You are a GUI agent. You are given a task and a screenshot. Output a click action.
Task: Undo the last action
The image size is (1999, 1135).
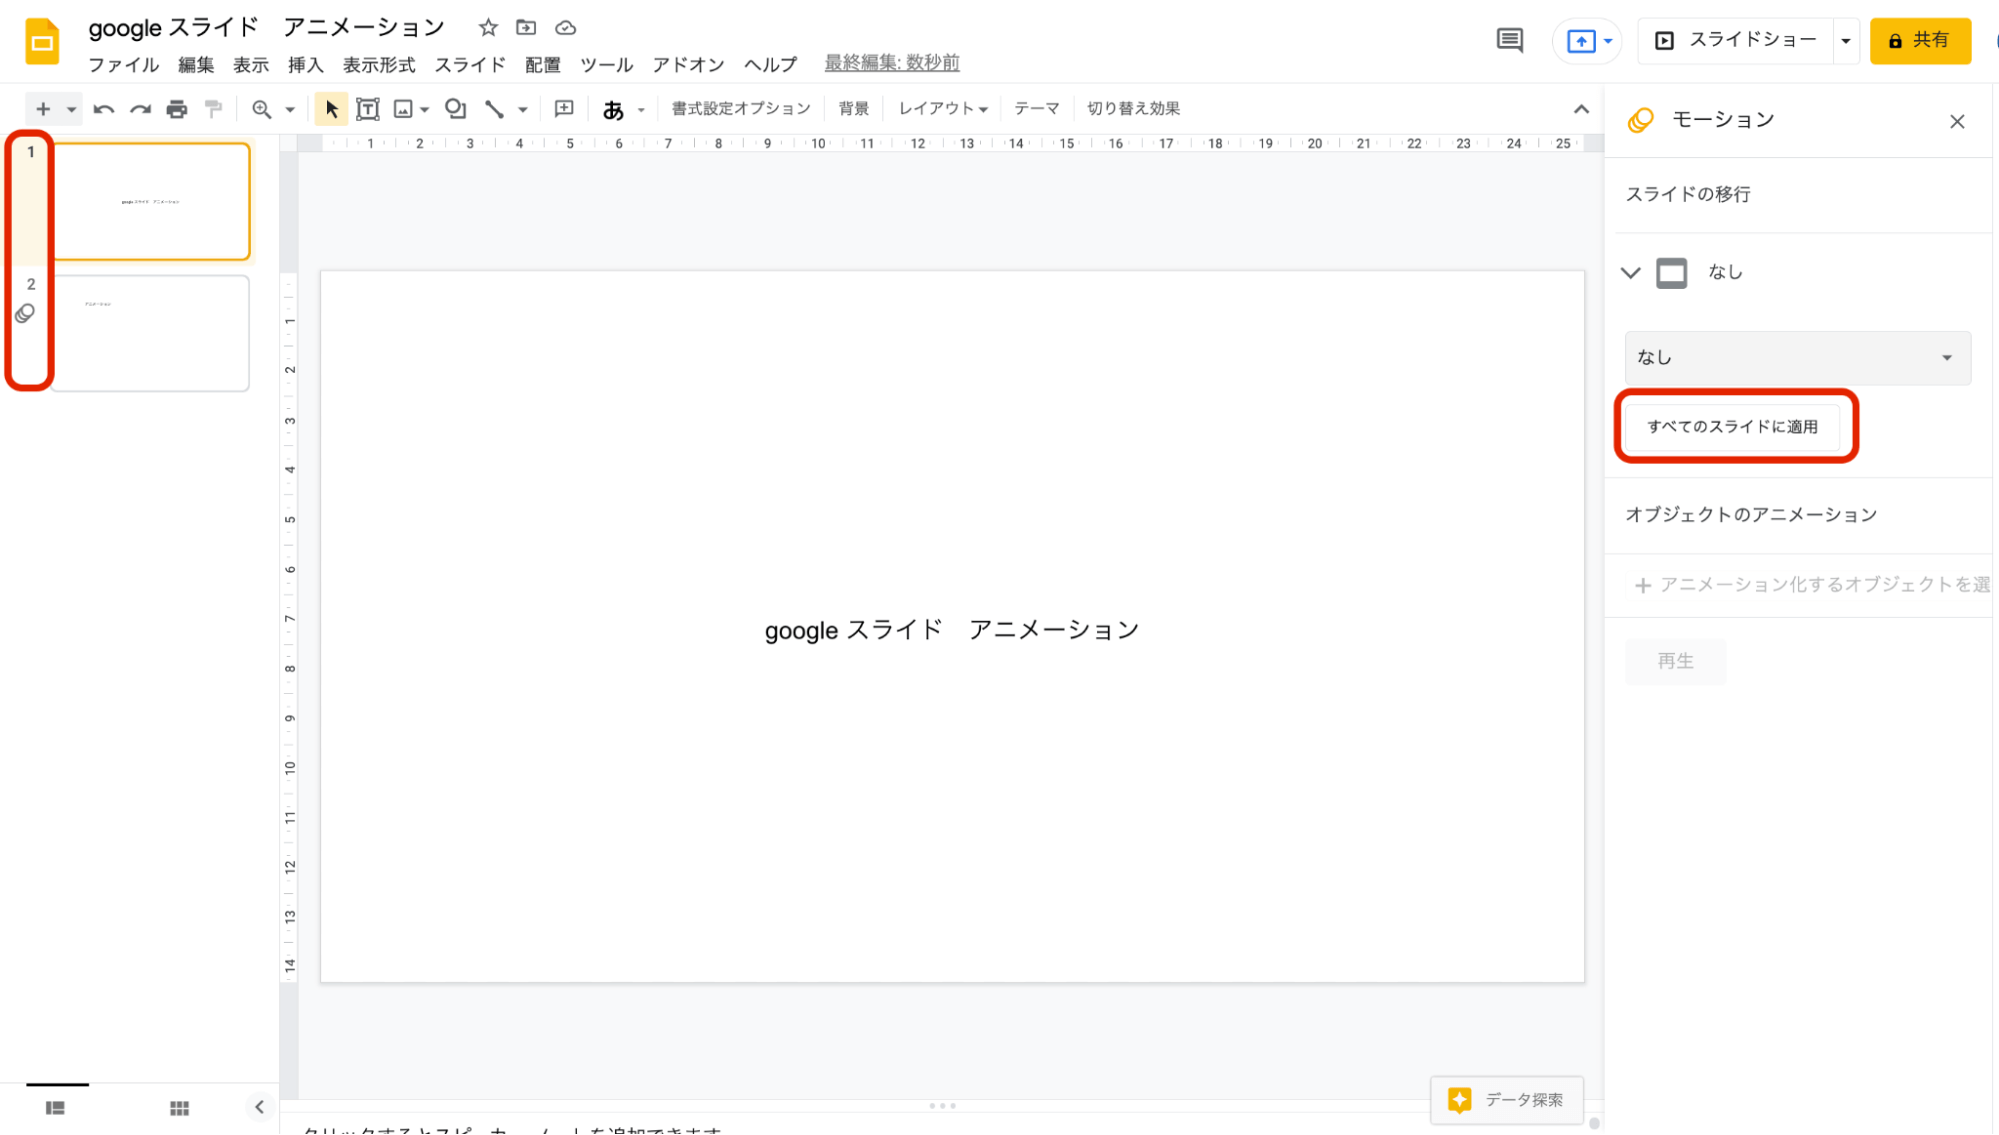[104, 109]
